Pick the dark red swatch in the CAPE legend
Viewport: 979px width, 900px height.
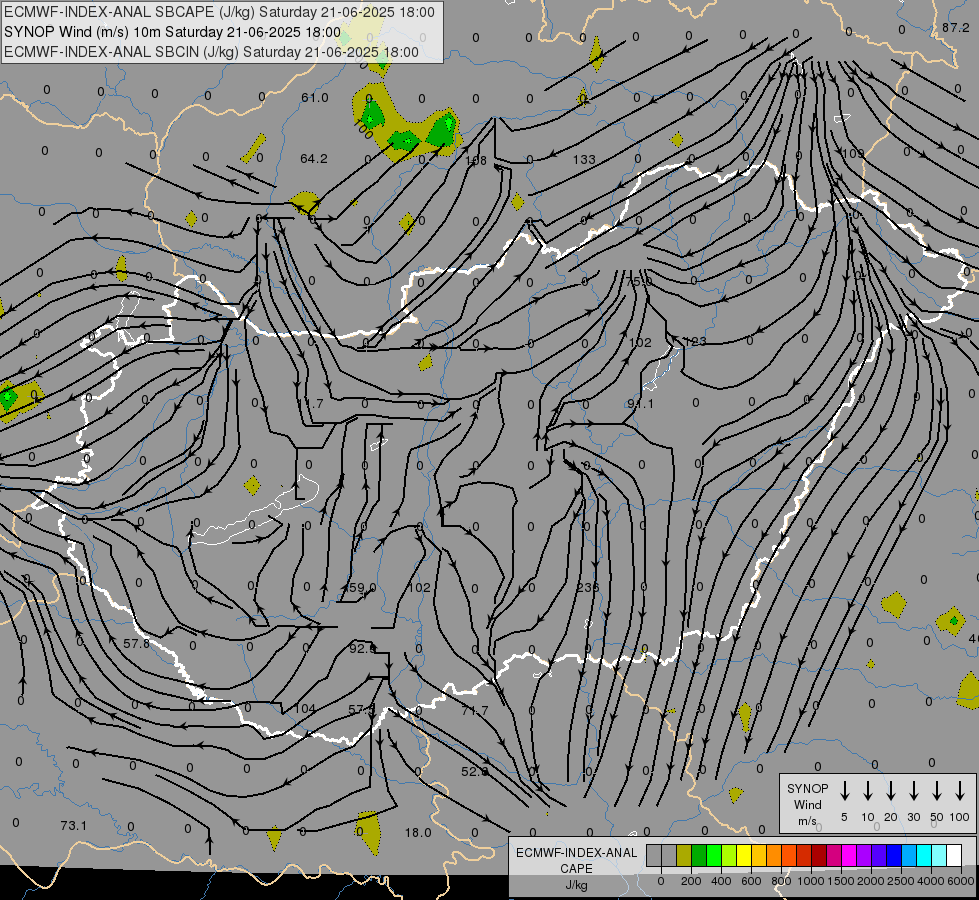[819, 855]
